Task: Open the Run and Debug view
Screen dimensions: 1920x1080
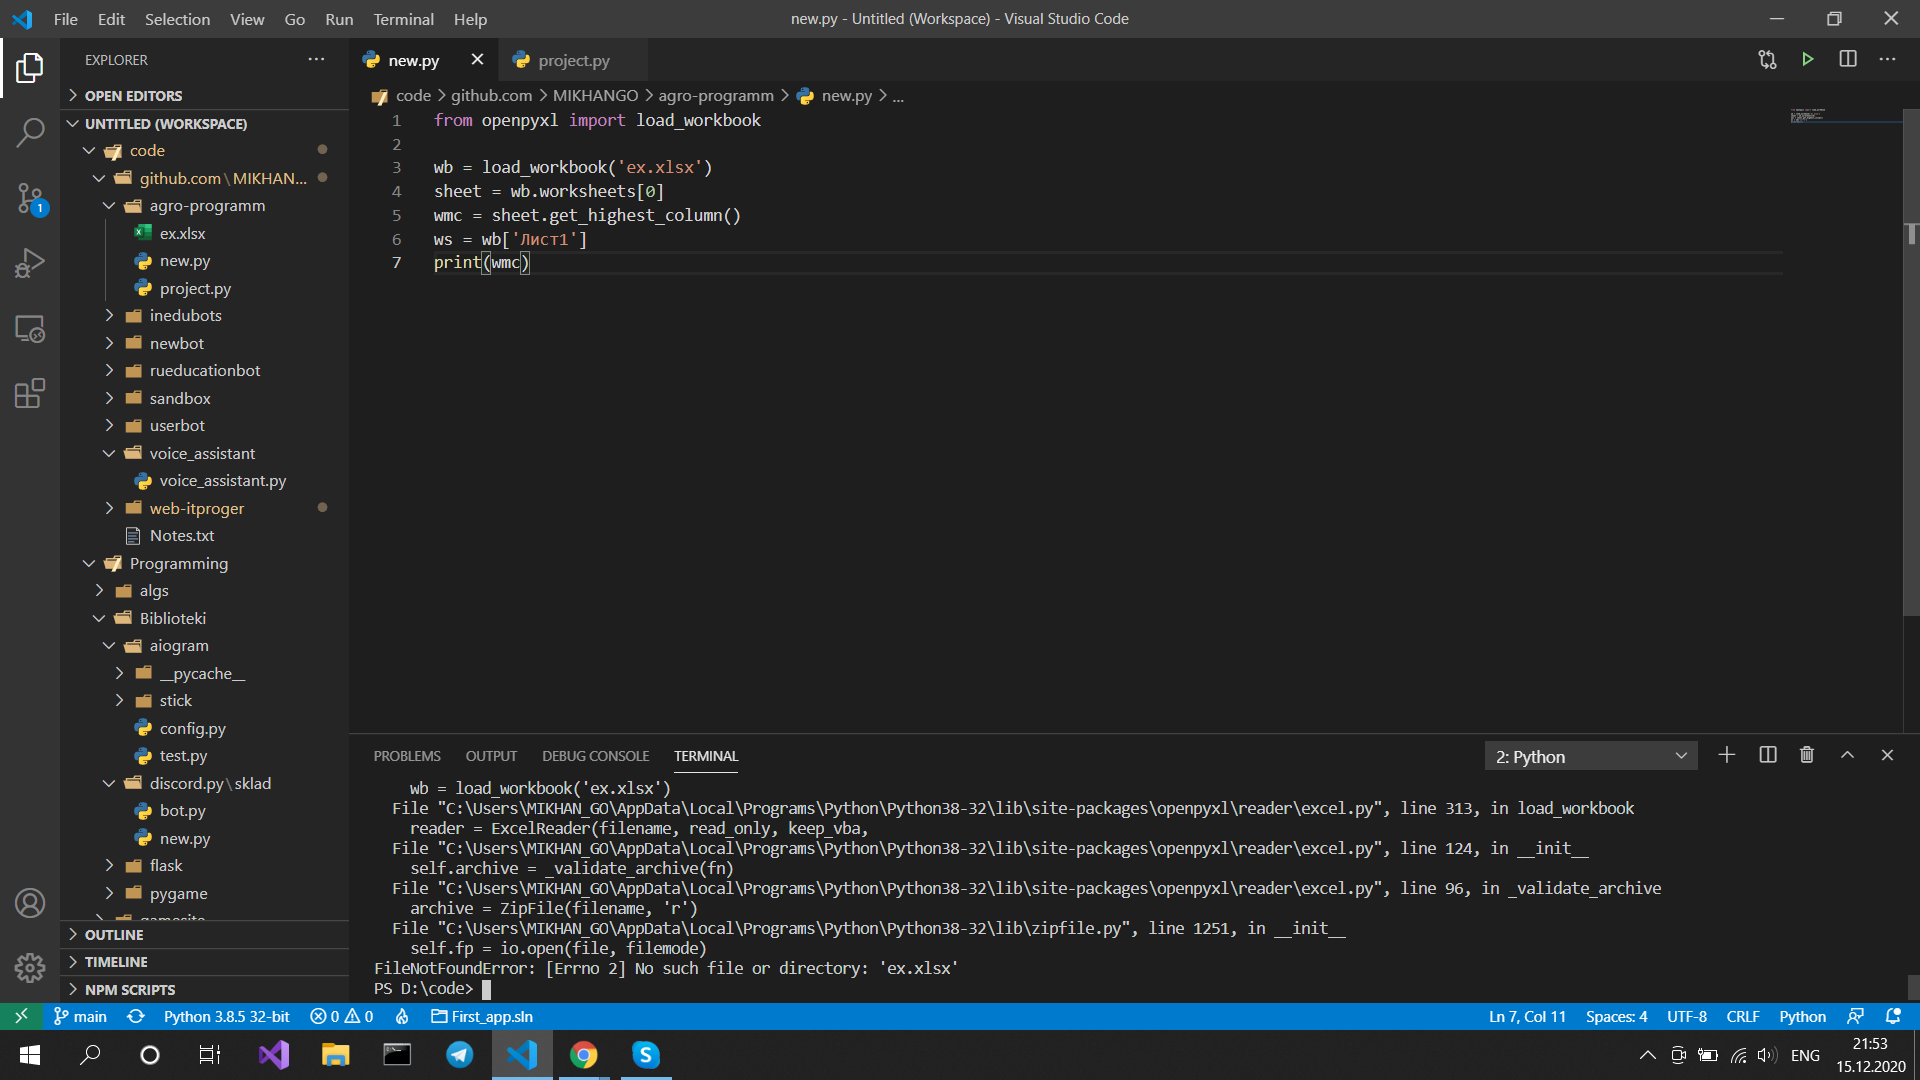Action: (x=30, y=263)
